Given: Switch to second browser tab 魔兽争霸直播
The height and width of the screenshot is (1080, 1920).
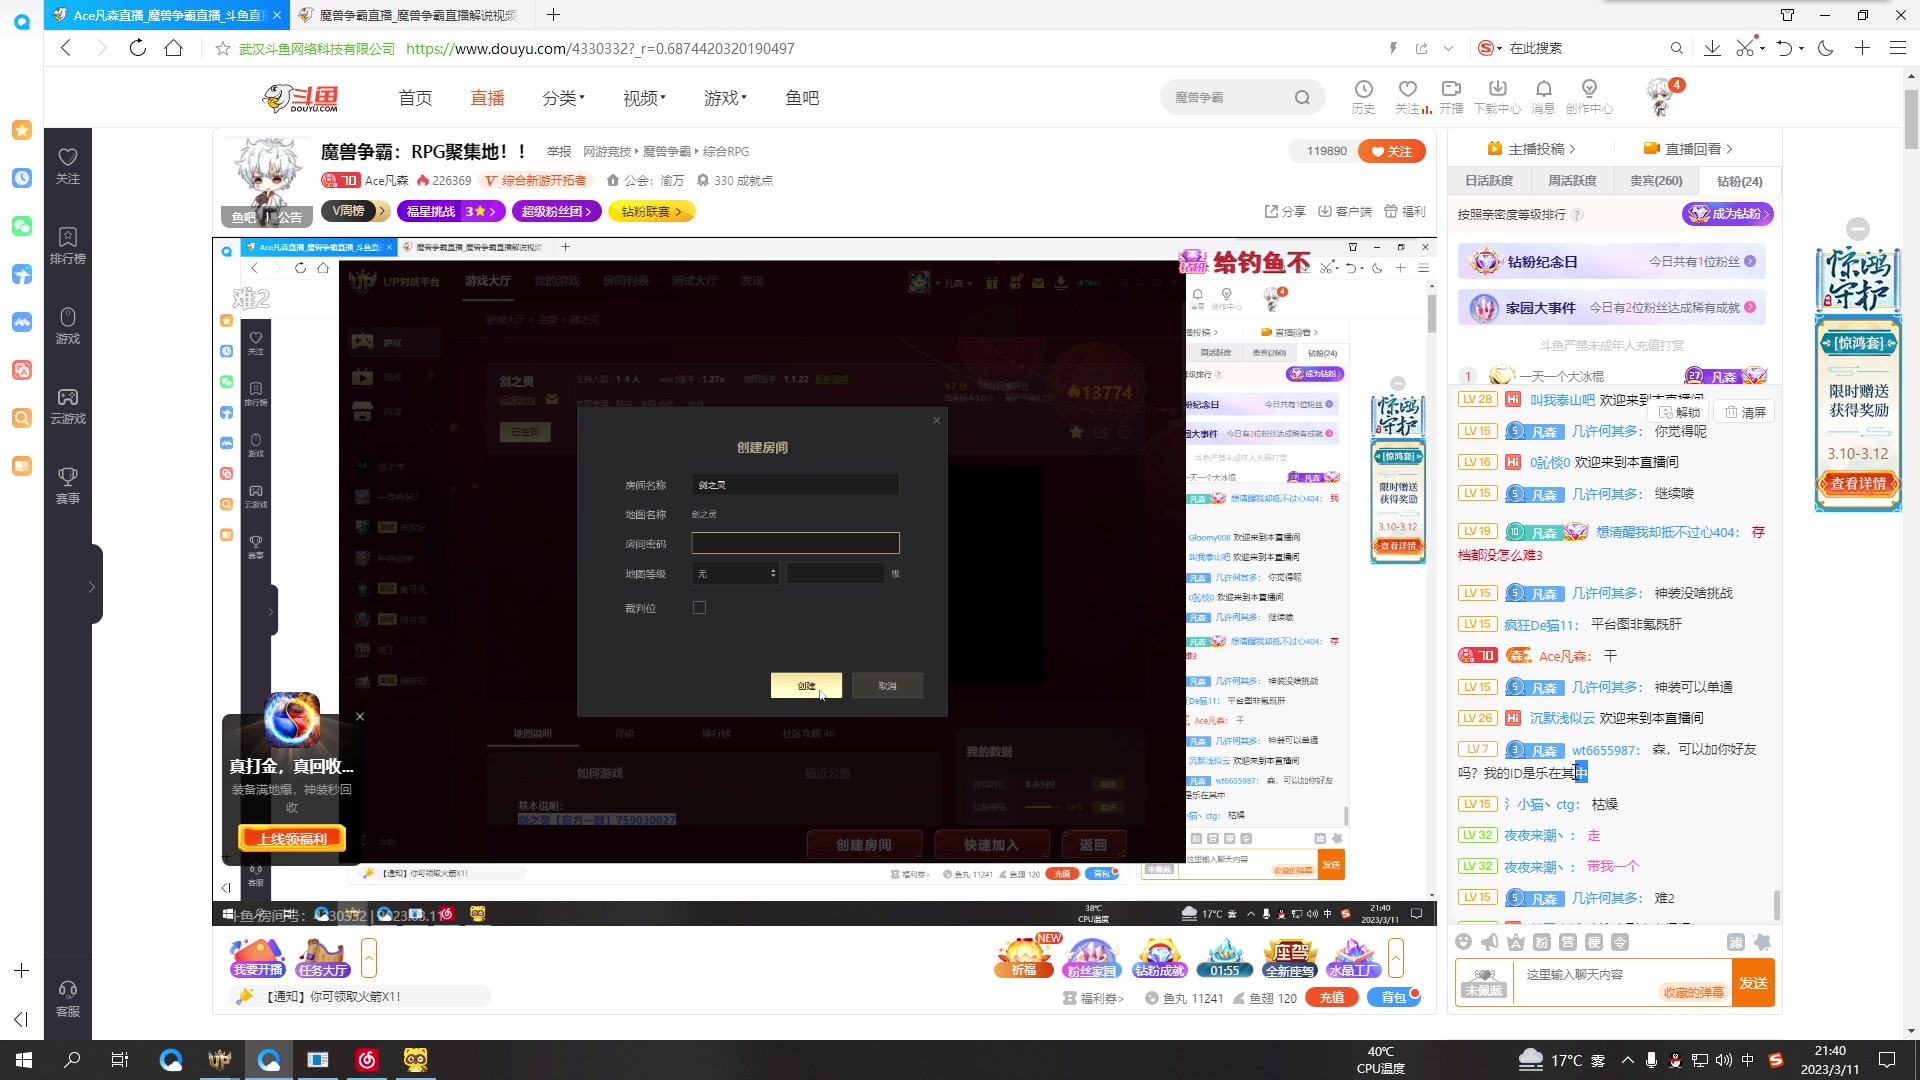Looking at the screenshot, I should 417,15.
